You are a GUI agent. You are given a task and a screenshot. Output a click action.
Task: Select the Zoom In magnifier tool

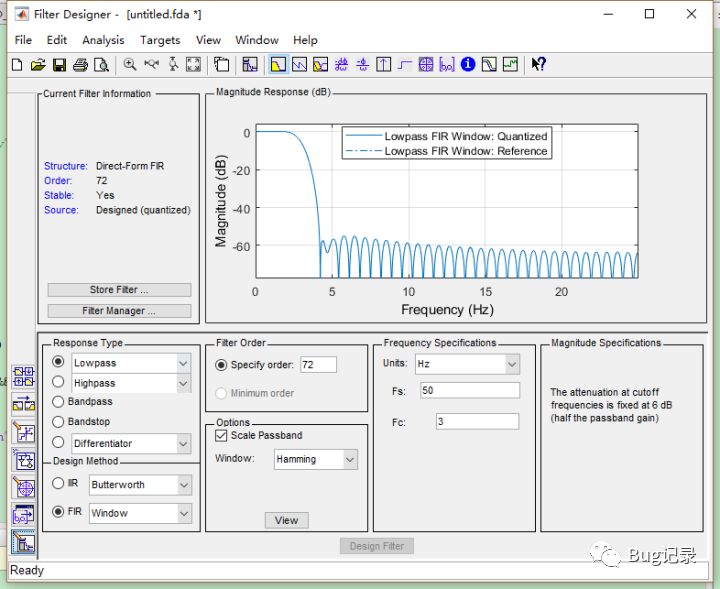[130, 65]
